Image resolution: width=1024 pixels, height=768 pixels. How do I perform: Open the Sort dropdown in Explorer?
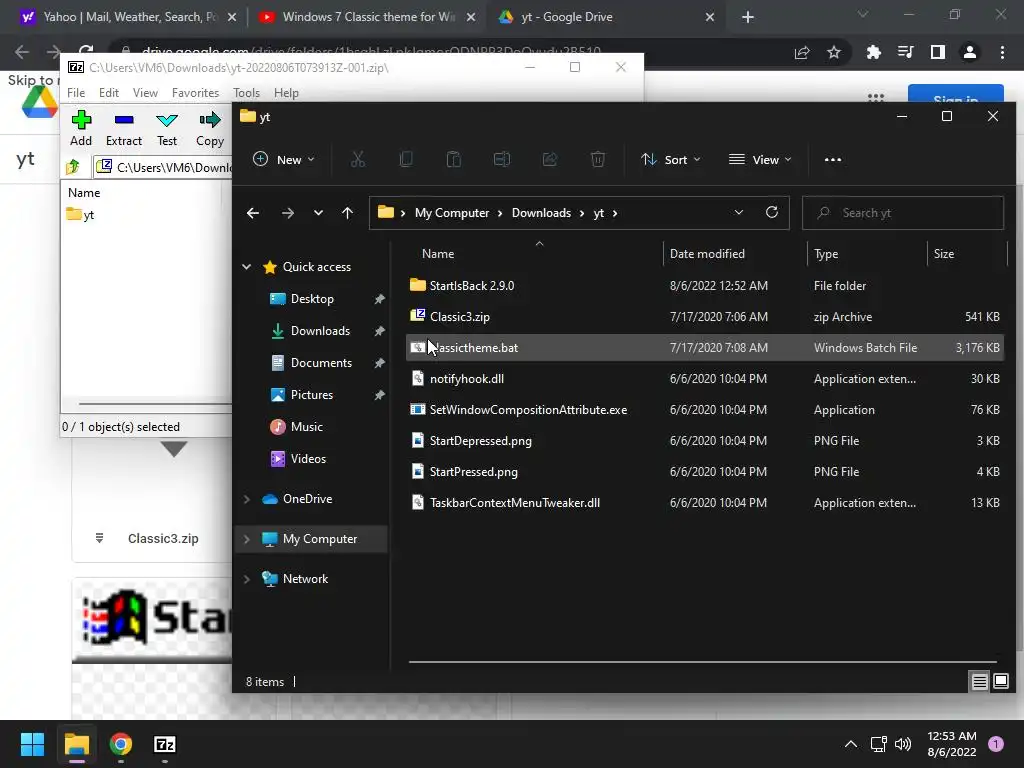(671, 159)
